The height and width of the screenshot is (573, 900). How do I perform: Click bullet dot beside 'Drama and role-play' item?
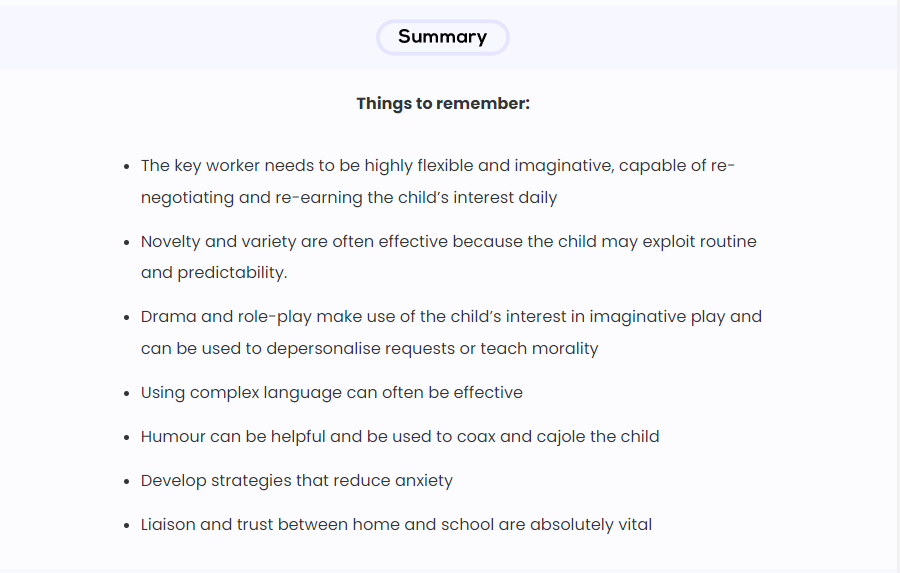(127, 318)
